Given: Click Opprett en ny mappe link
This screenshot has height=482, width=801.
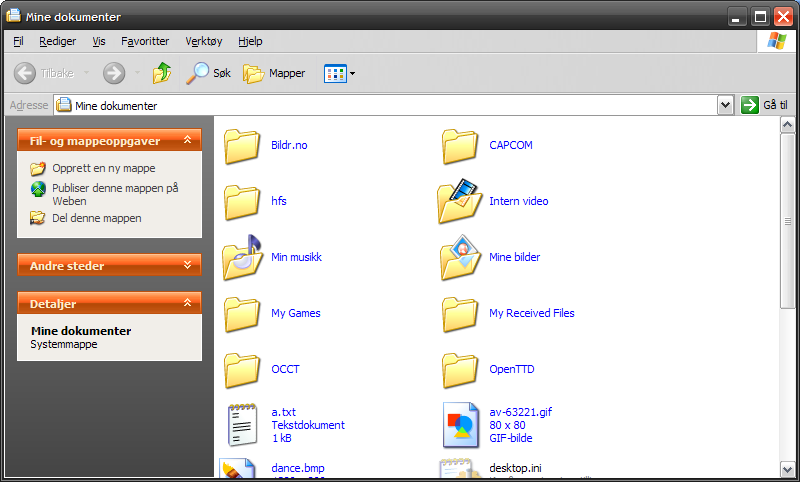Looking at the screenshot, I should point(104,168).
